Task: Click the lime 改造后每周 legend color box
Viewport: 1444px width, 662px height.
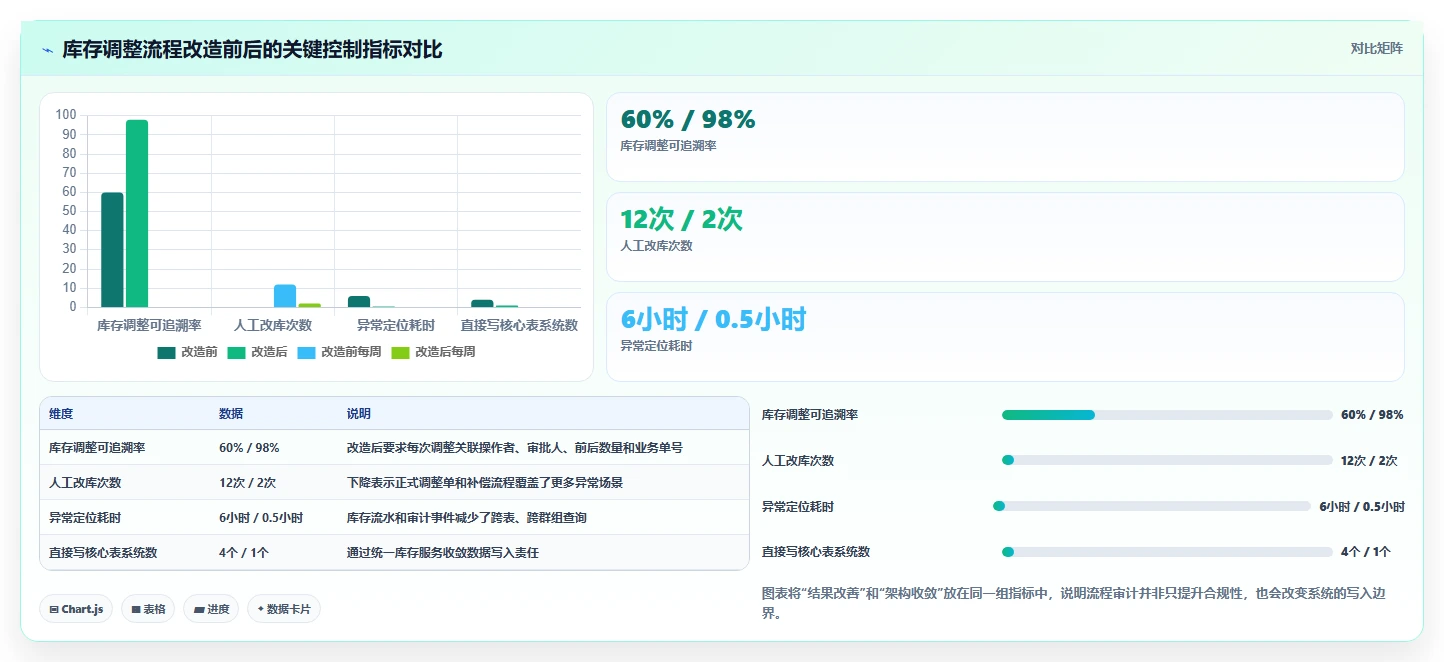Action: pyautogui.click(x=401, y=352)
